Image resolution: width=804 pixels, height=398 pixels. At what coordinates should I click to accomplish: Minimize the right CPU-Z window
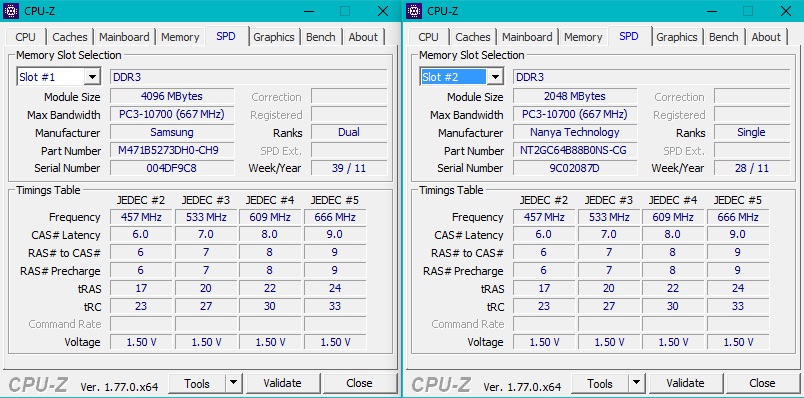(712, 11)
